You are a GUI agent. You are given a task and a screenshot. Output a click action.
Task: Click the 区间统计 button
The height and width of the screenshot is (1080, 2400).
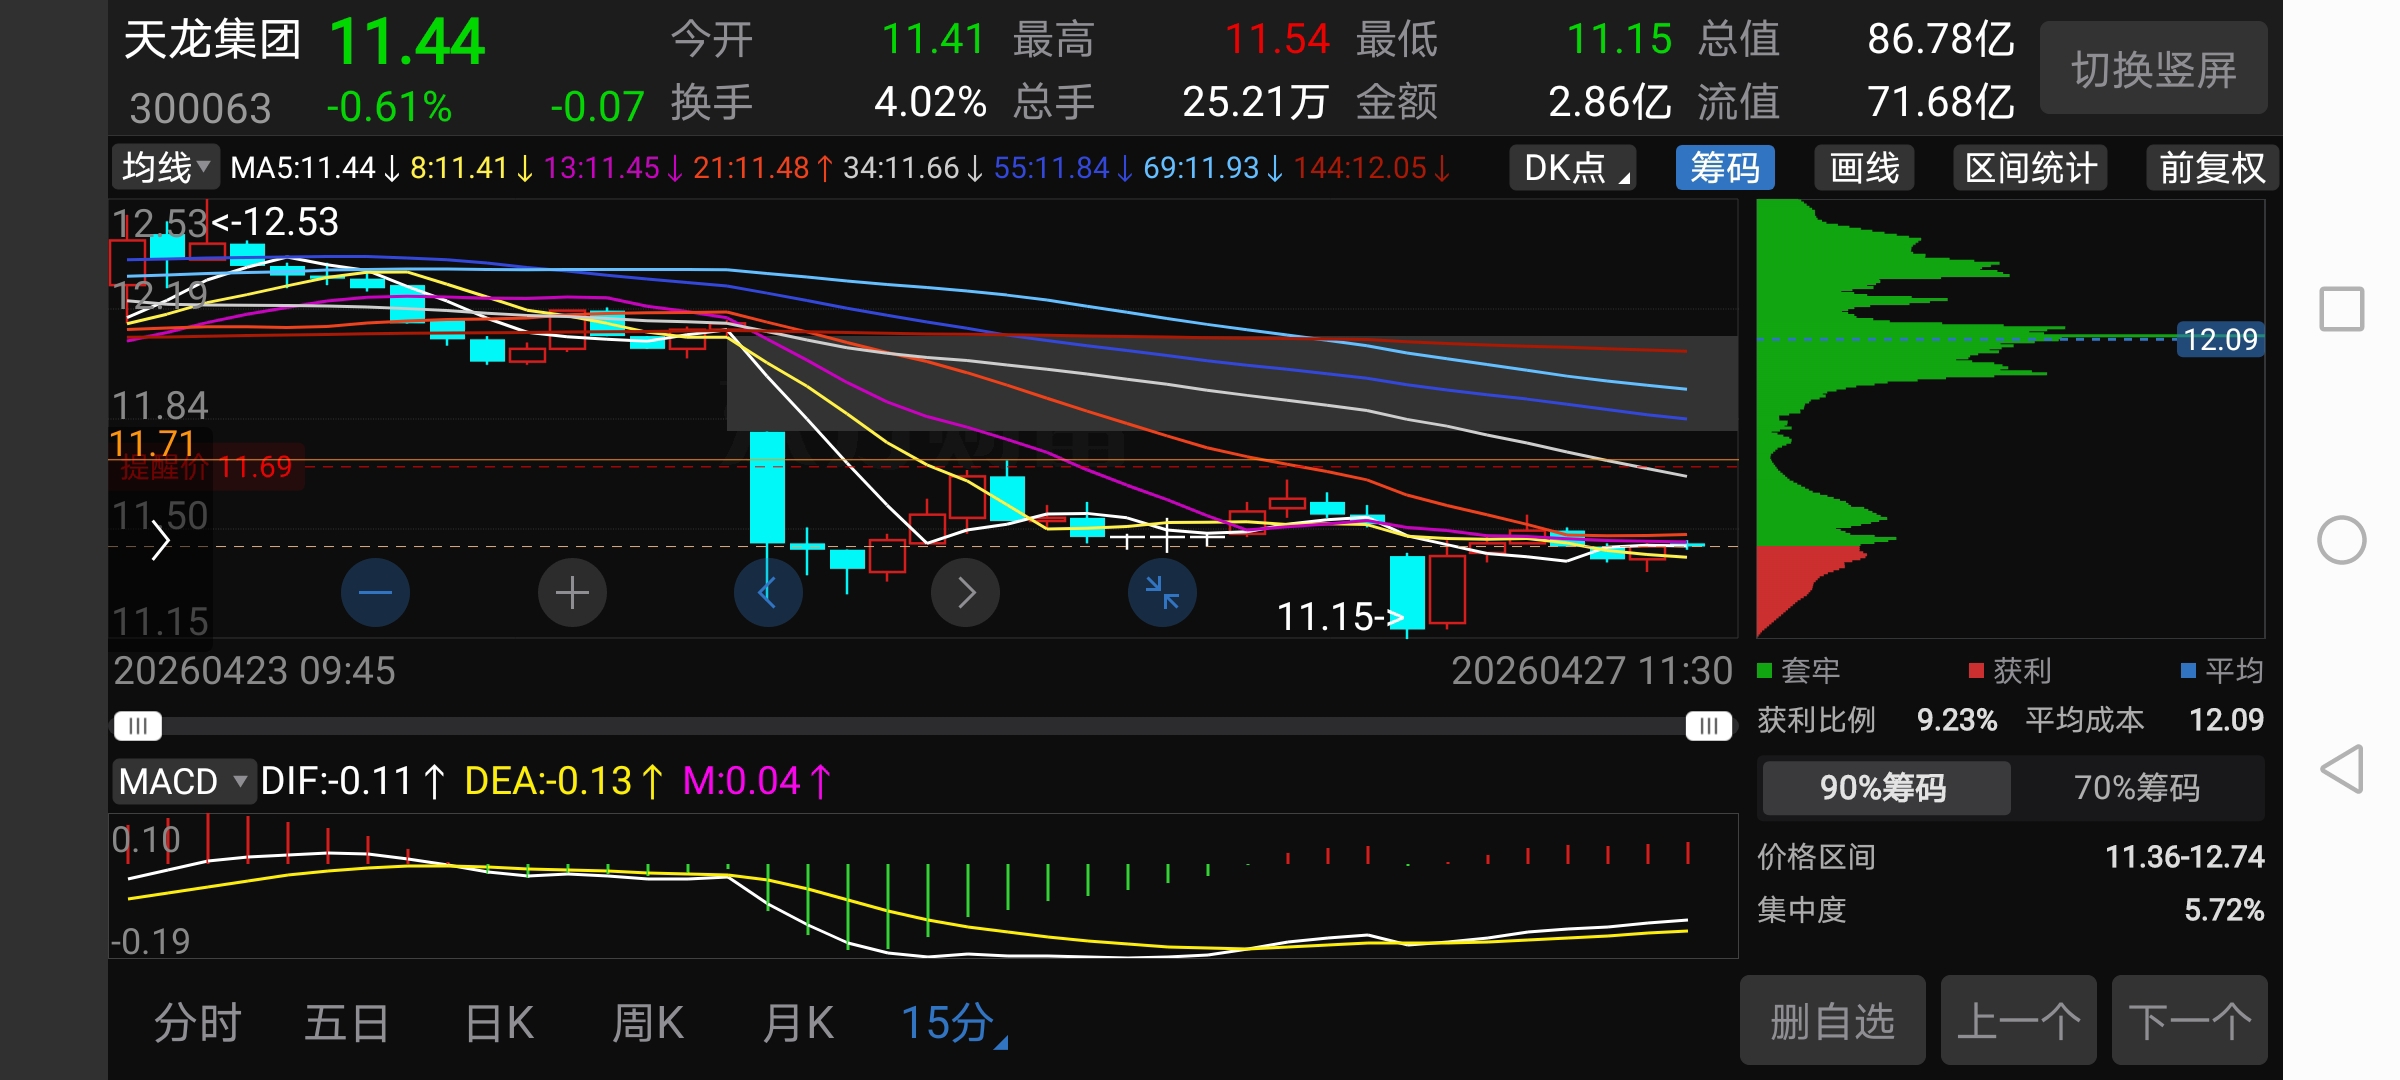[2031, 168]
